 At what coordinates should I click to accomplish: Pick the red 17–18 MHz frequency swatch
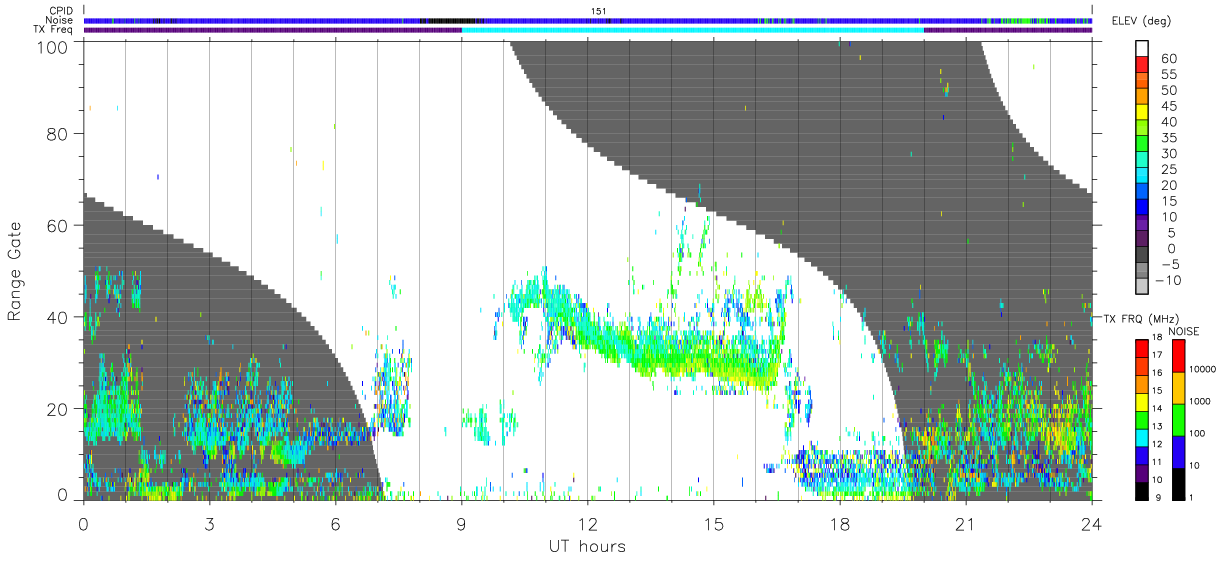click(1141, 348)
